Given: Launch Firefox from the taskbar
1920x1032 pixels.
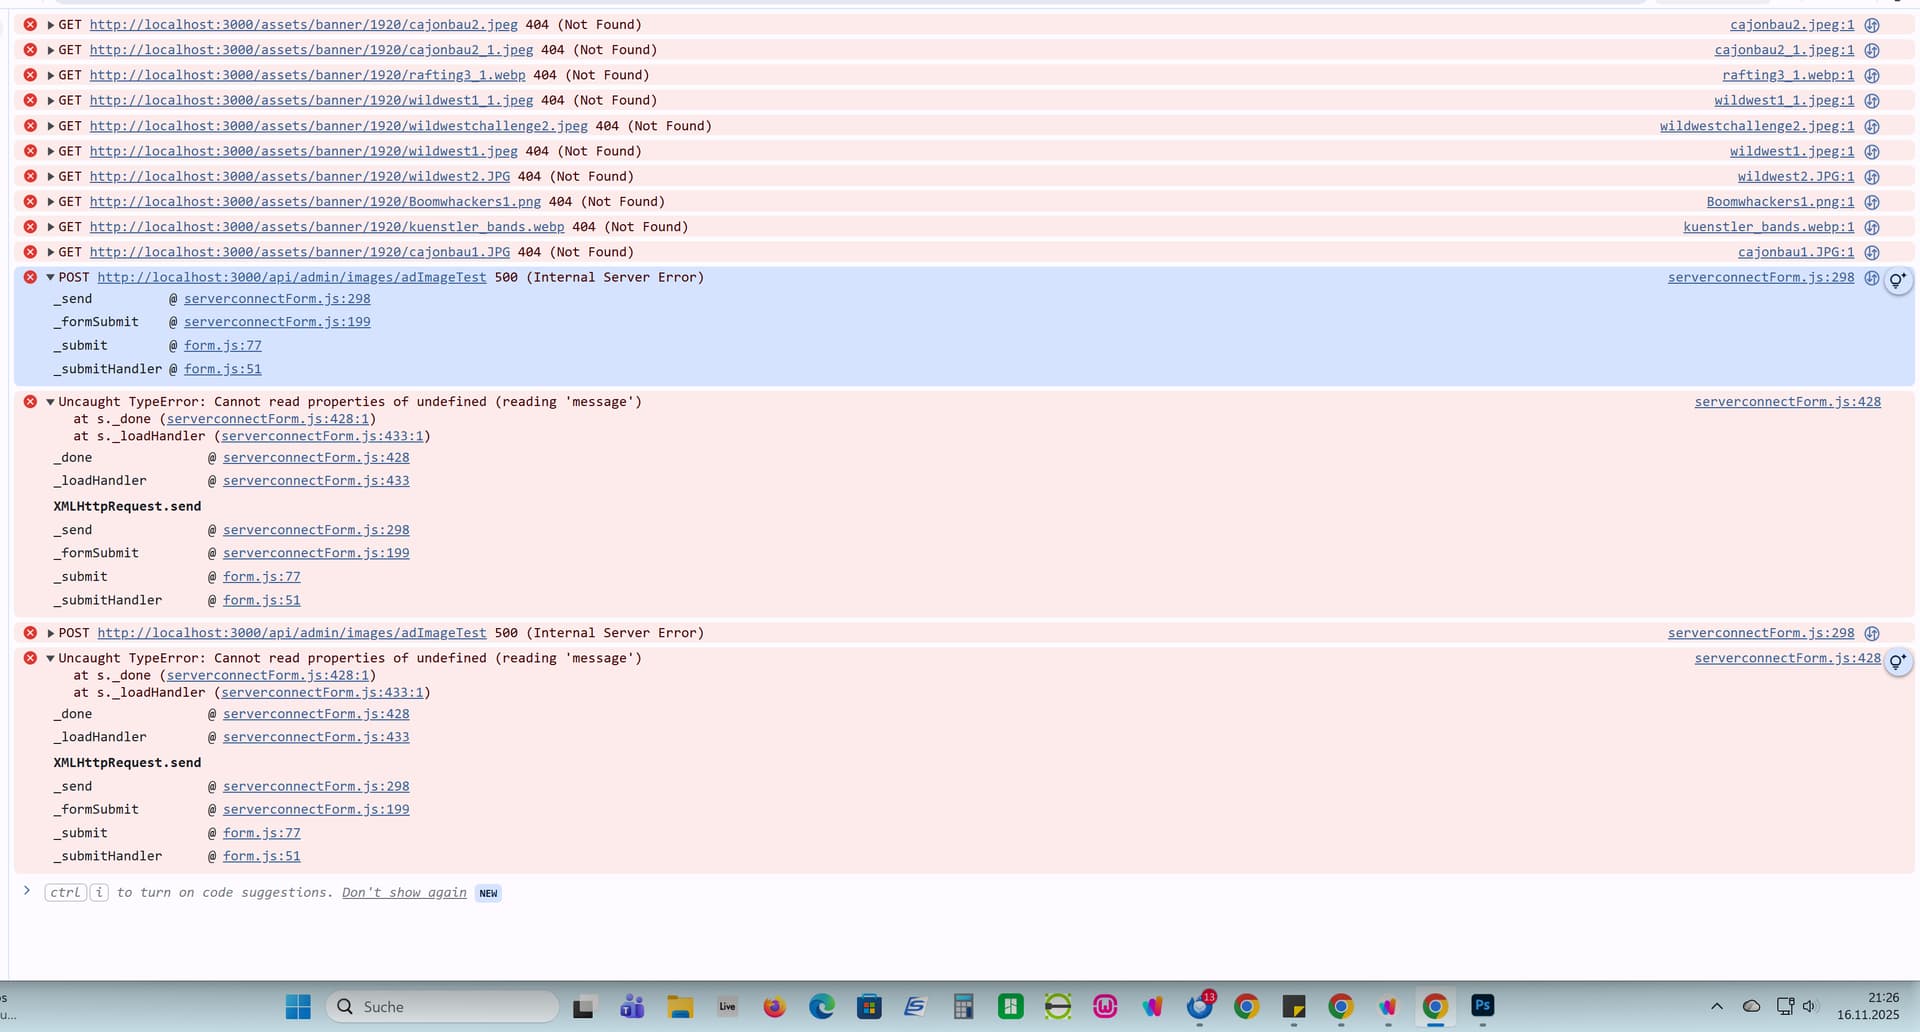Looking at the screenshot, I should 774,1007.
